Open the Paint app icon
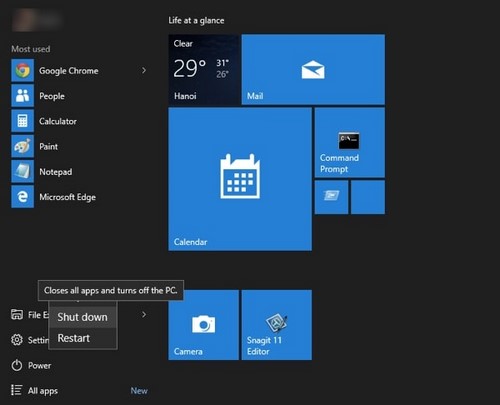This screenshot has width=500, height=405. tap(23, 146)
